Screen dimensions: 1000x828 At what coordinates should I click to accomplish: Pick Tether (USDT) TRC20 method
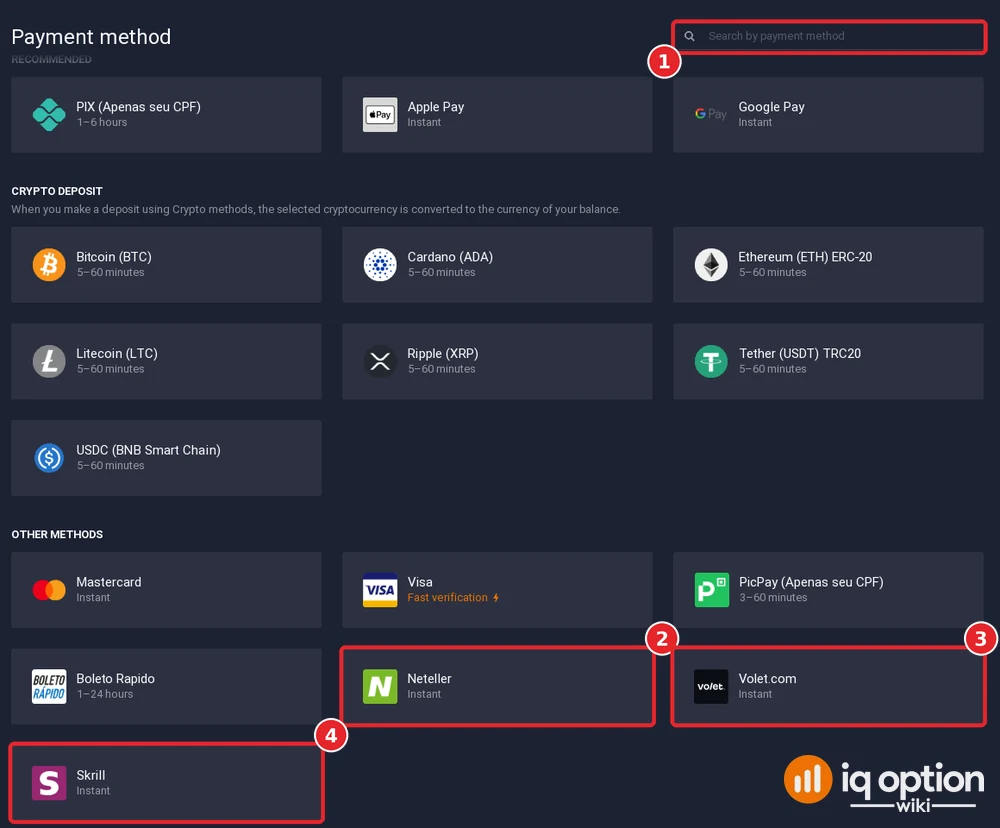(x=828, y=361)
